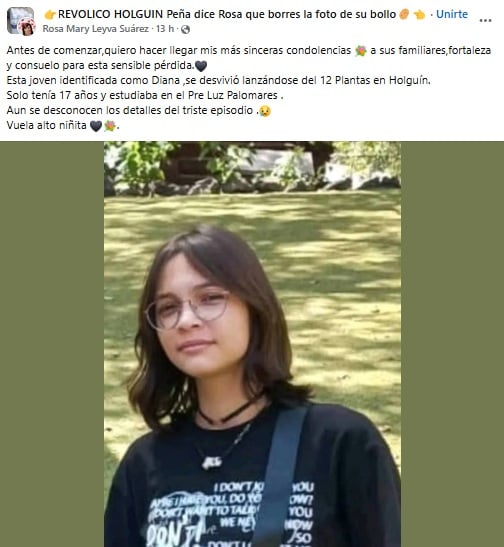Click the bread emoji after bollo
The width and height of the screenshot is (504, 547).
pos(404,15)
